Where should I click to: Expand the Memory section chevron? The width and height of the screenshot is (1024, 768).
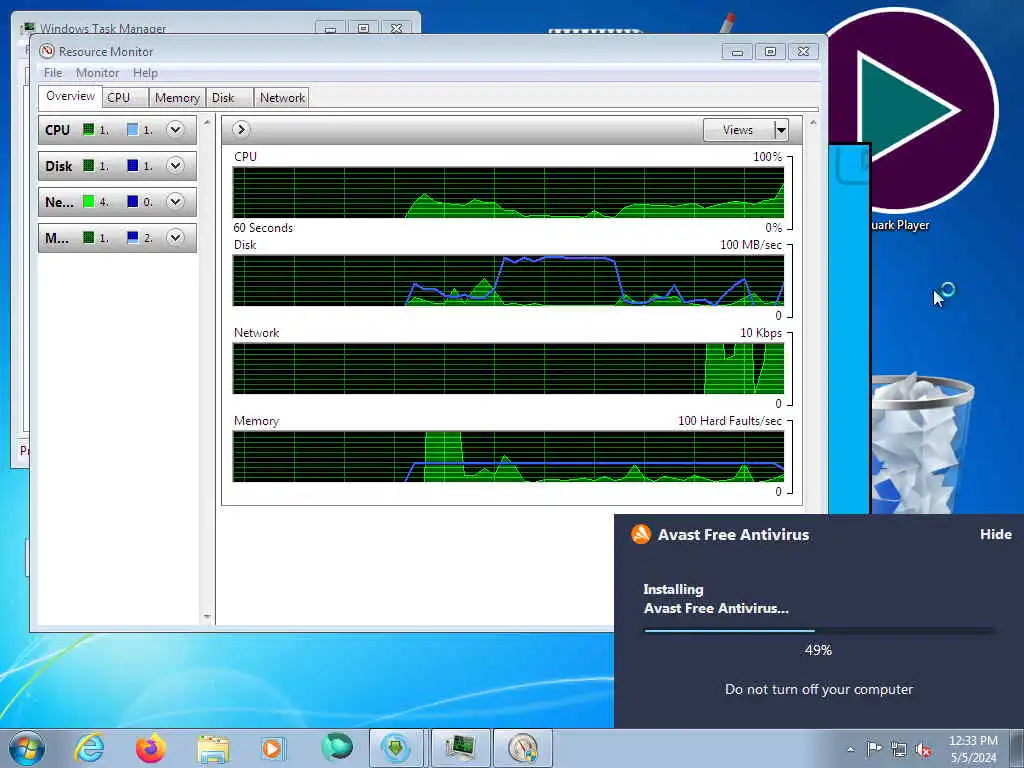coord(175,237)
